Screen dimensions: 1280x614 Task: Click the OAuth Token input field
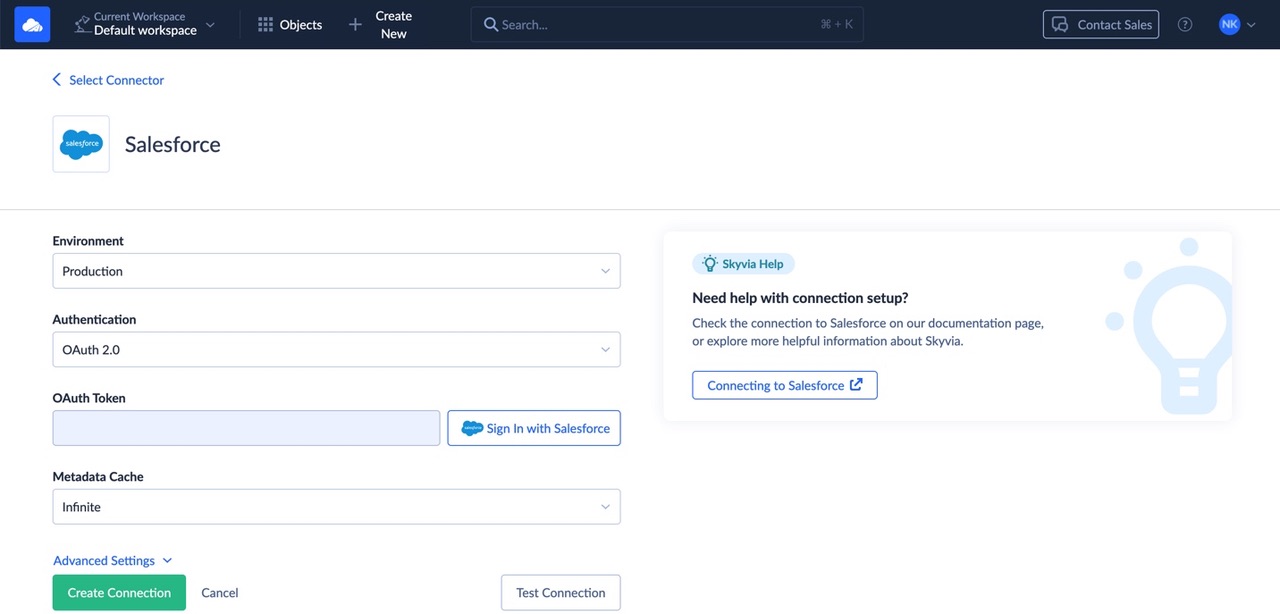(x=246, y=428)
